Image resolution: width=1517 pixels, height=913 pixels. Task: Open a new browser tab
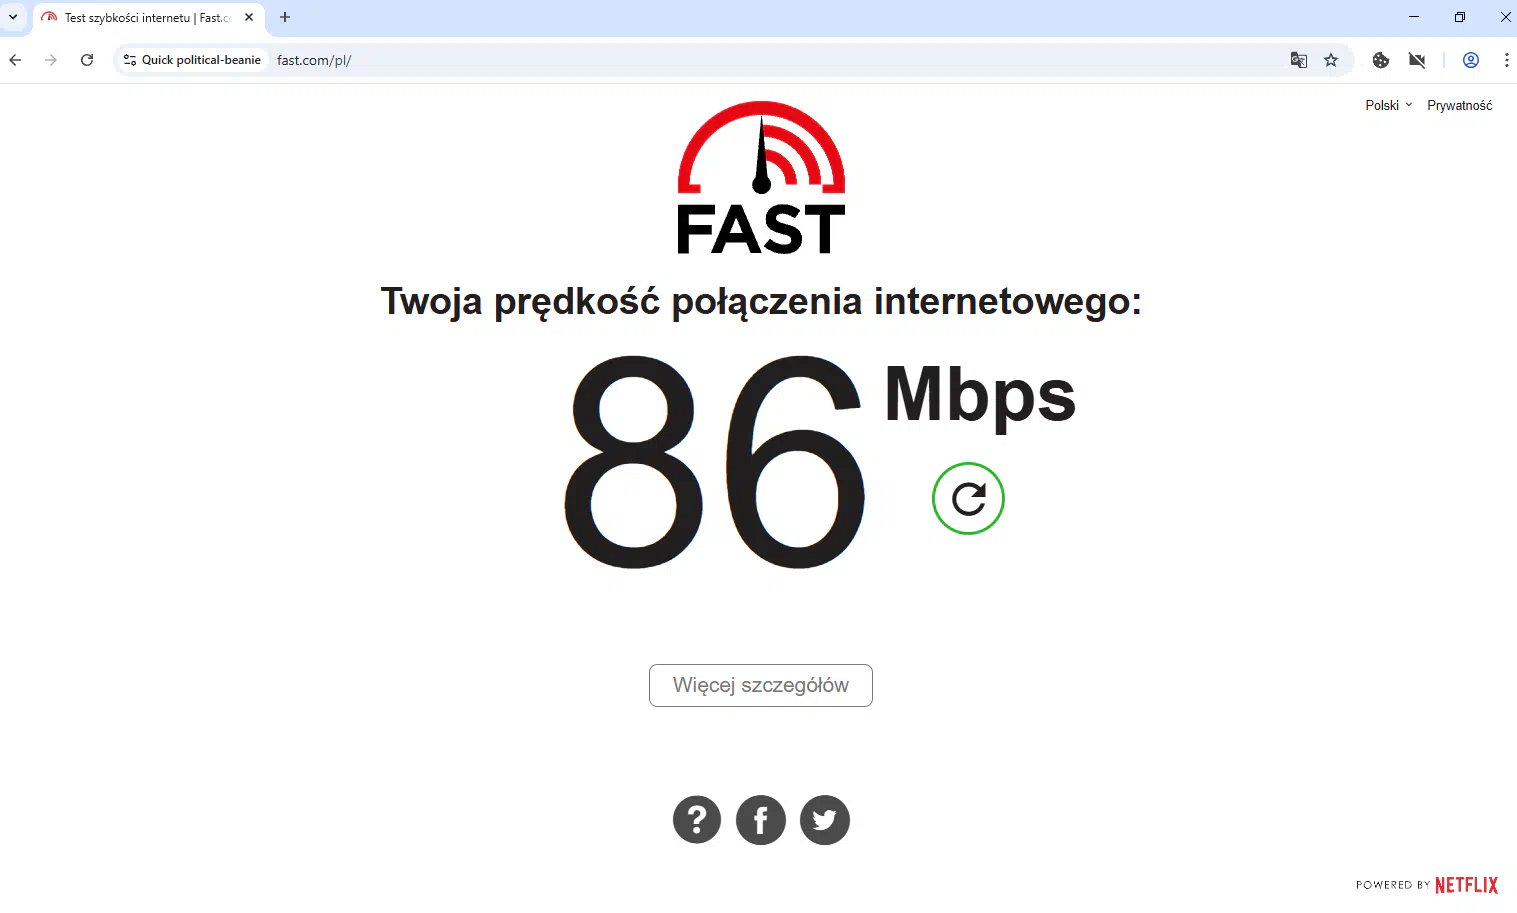tap(285, 17)
